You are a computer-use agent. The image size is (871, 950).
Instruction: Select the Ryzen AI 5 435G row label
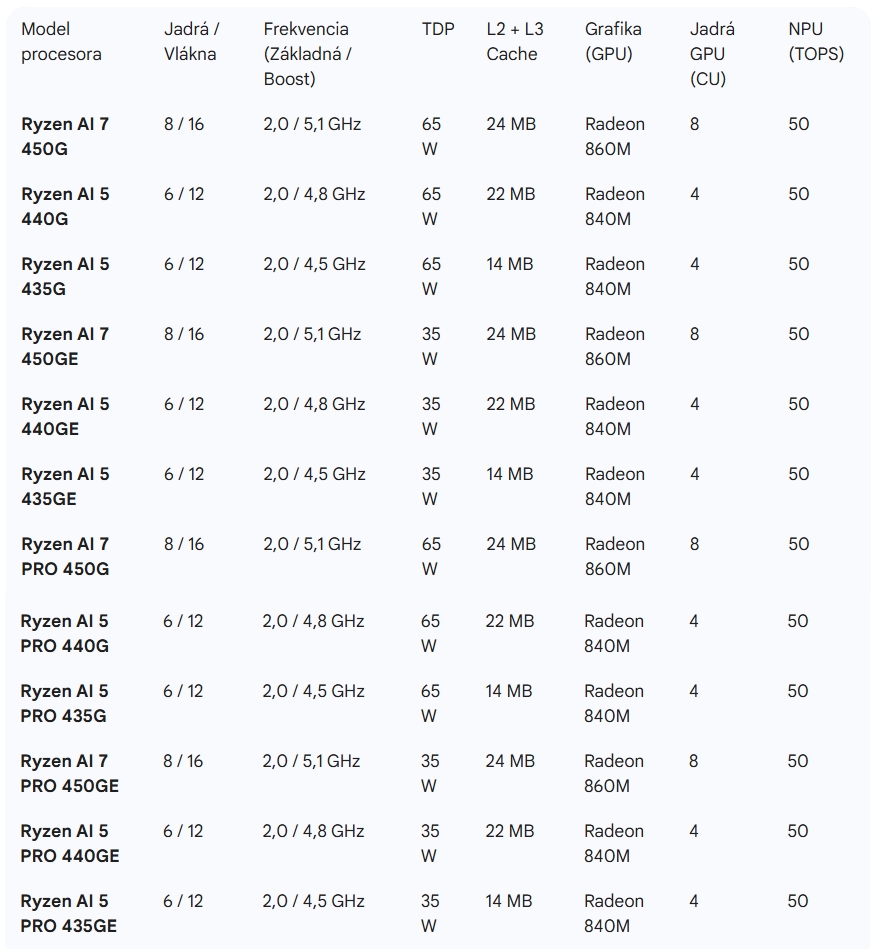click(x=65, y=277)
